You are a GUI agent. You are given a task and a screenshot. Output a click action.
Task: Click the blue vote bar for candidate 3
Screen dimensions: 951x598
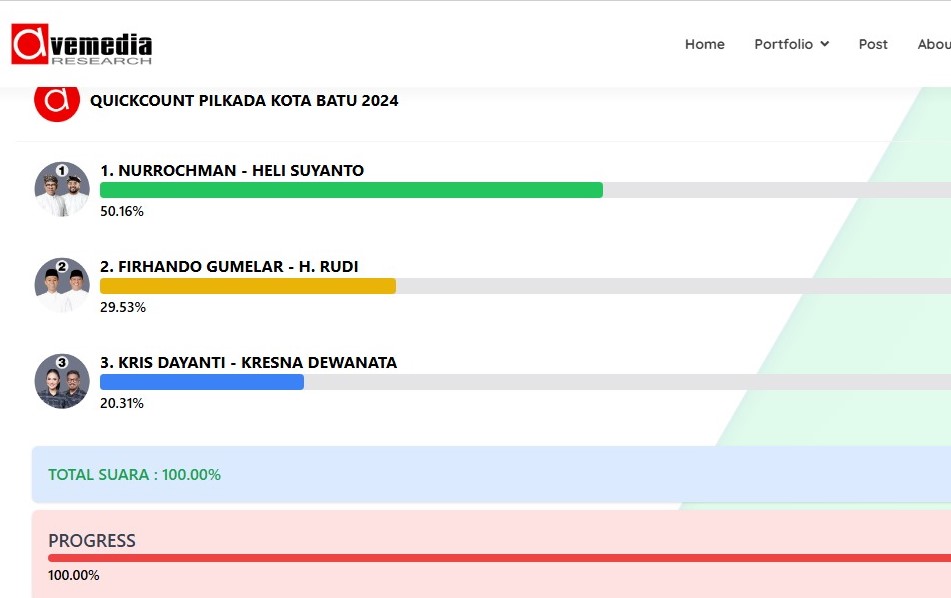(202, 381)
